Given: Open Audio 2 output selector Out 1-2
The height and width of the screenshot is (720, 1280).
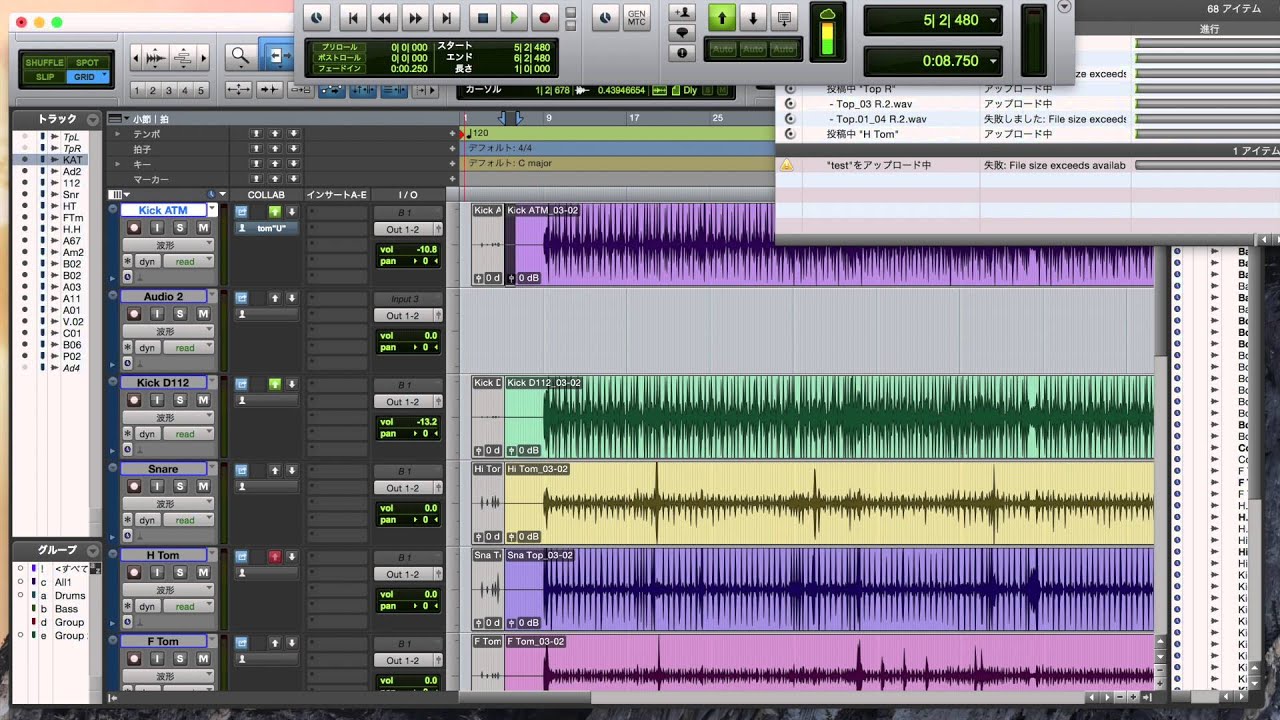Looking at the screenshot, I should pyautogui.click(x=407, y=315).
